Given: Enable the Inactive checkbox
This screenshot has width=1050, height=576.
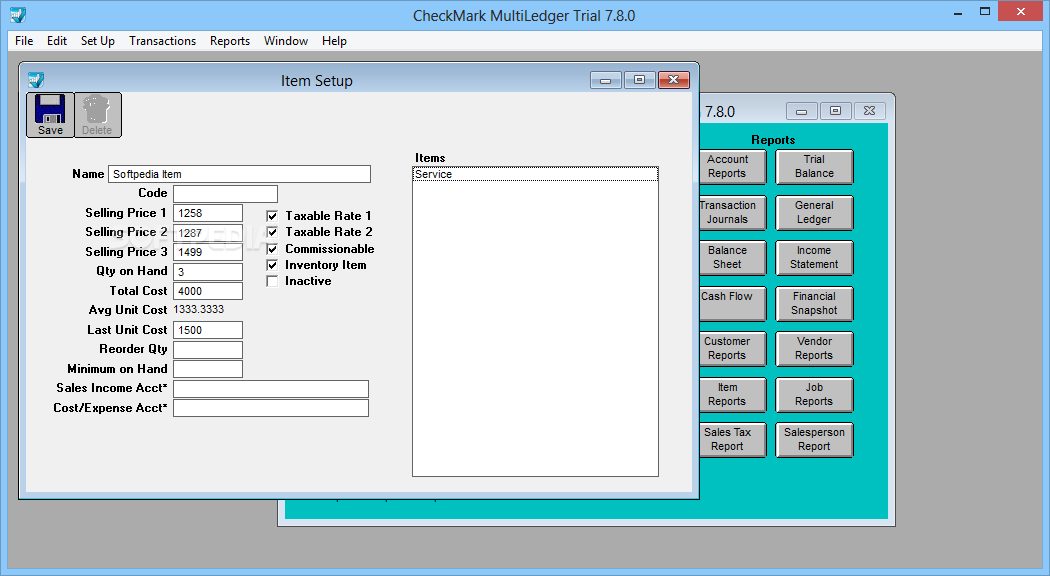Looking at the screenshot, I should pos(272,281).
